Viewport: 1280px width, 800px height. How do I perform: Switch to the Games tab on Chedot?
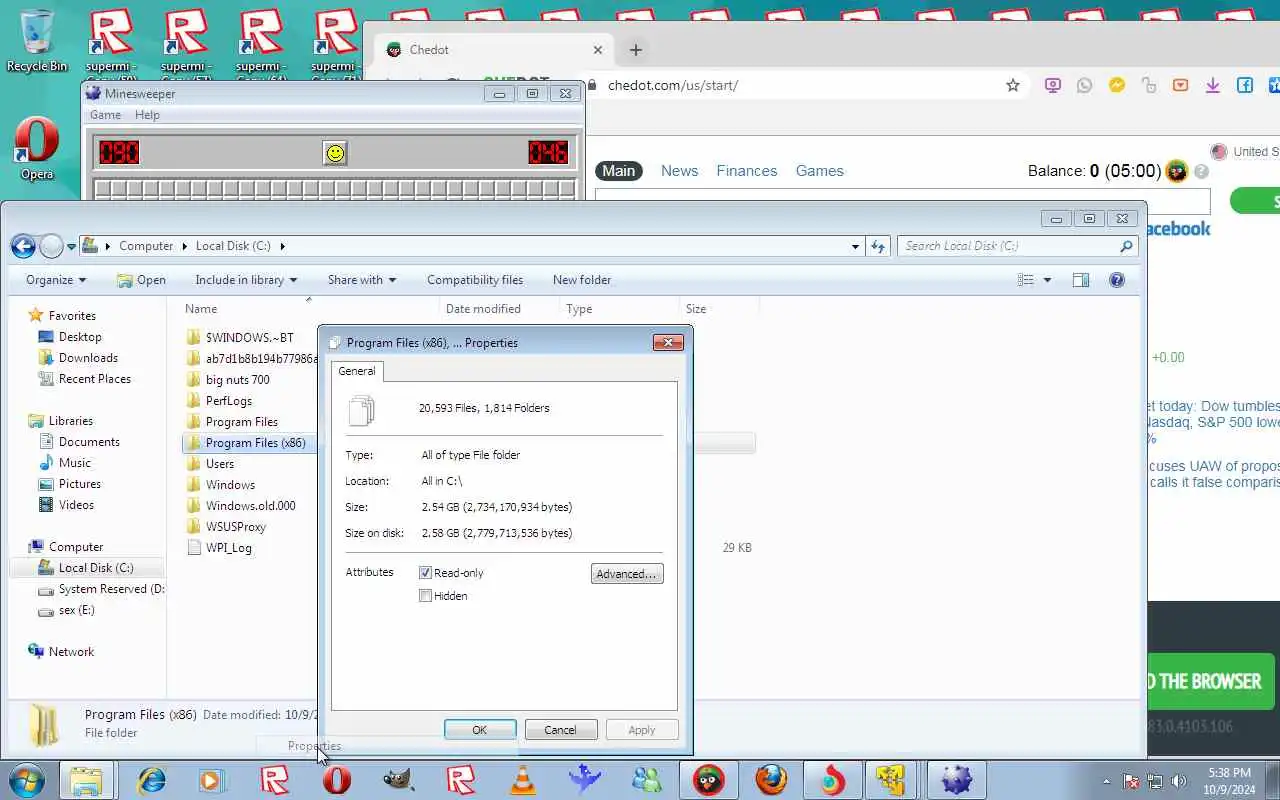click(x=819, y=171)
